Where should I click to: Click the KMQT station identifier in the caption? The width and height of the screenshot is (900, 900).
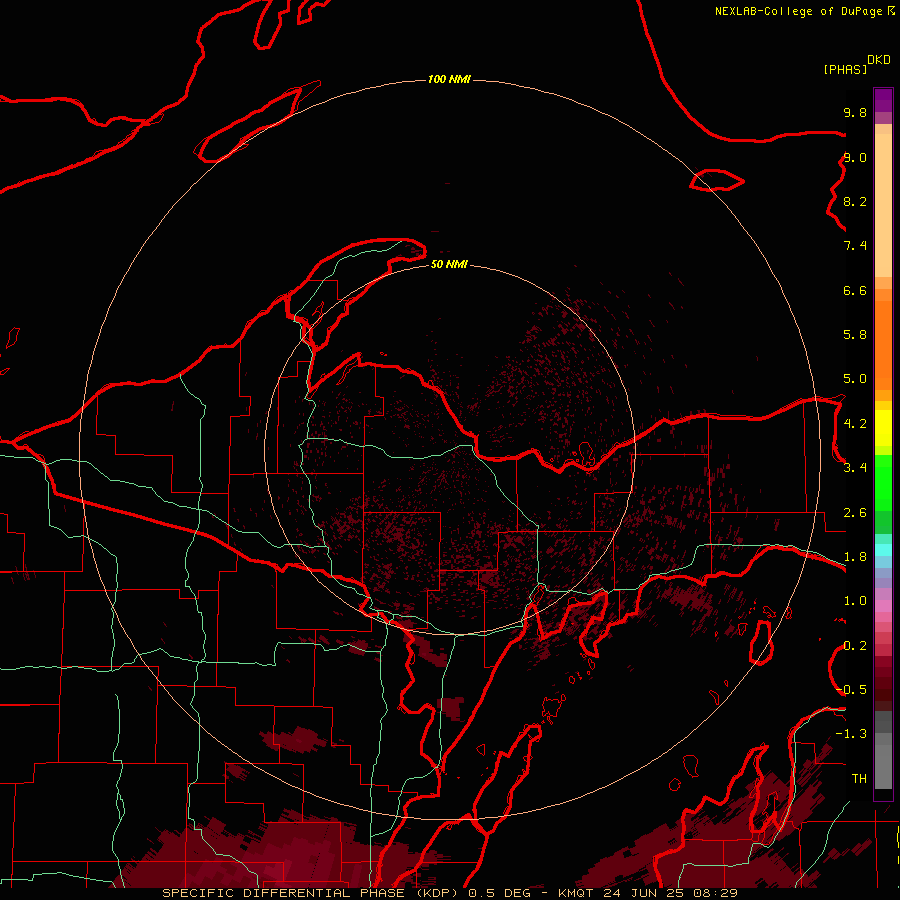[575, 893]
